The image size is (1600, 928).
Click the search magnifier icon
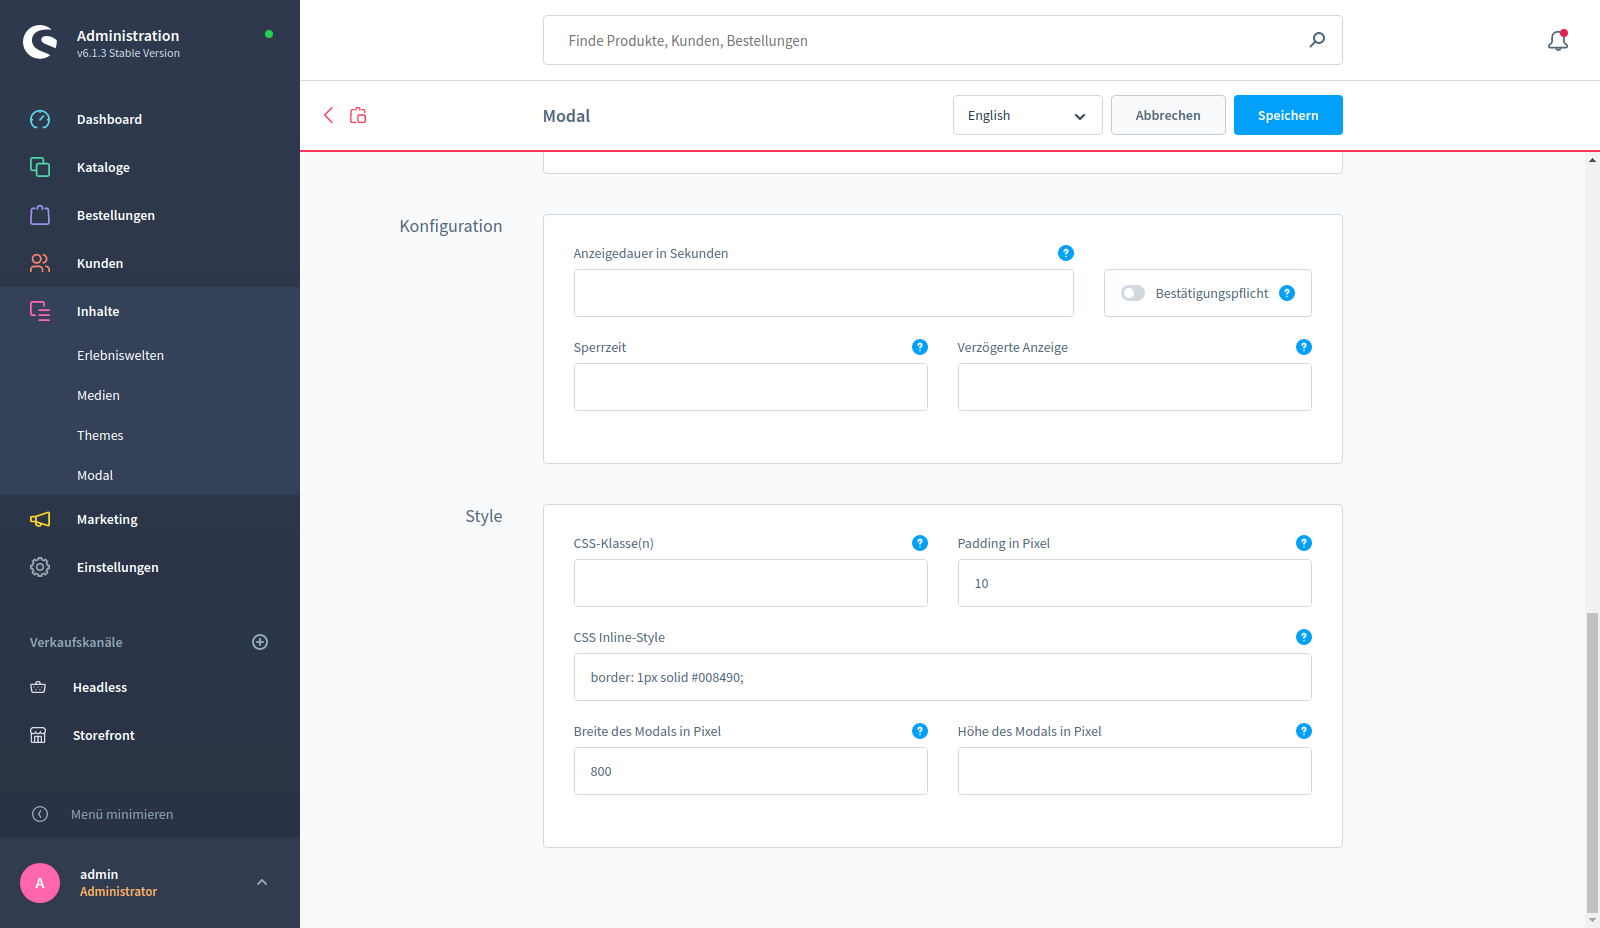(x=1317, y=40)
